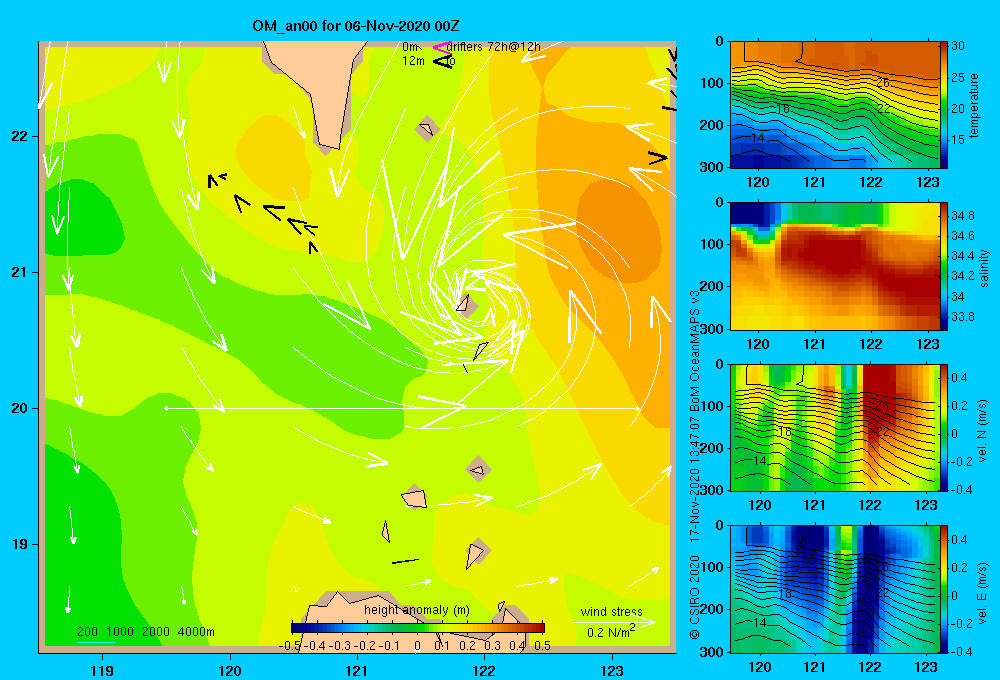Click the "height anomaly (m)" label

pos(417,610)
